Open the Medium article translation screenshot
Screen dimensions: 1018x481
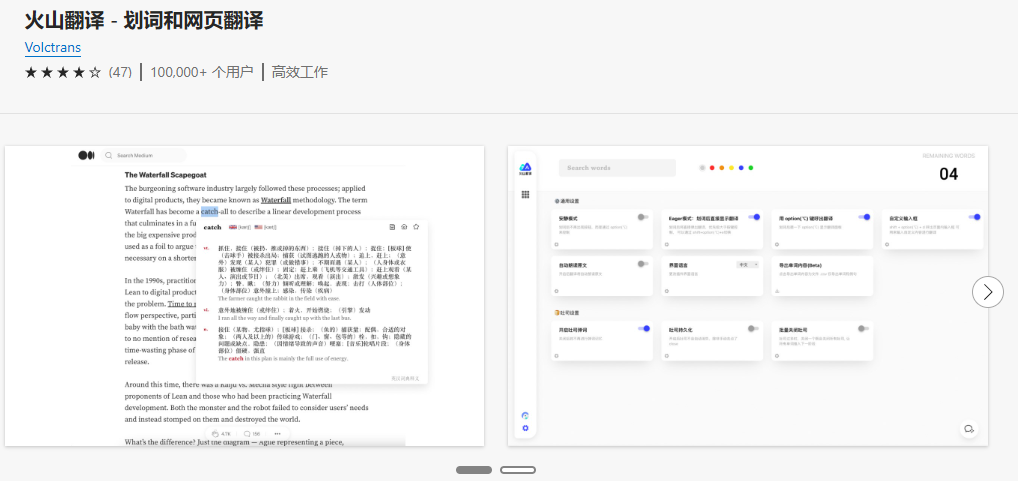coord(245,296)
